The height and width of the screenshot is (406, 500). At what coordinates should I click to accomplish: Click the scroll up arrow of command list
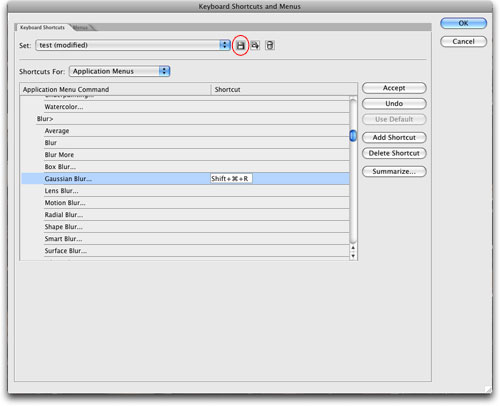pos(353,248)
